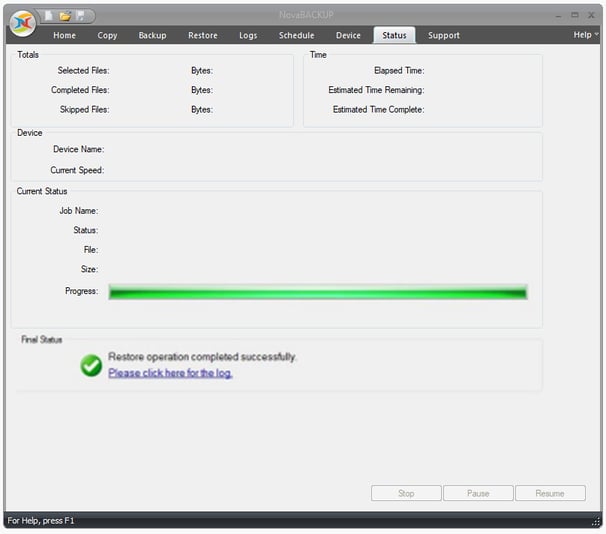Expand the Help dropdown menu

(x=586, y=35)
